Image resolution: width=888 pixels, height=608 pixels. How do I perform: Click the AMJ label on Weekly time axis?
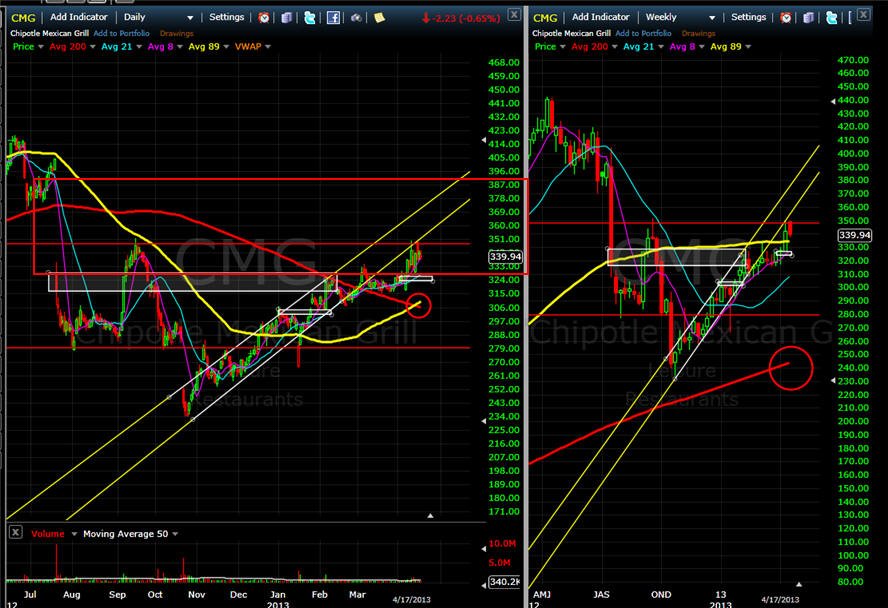click(x=542, y=594)
